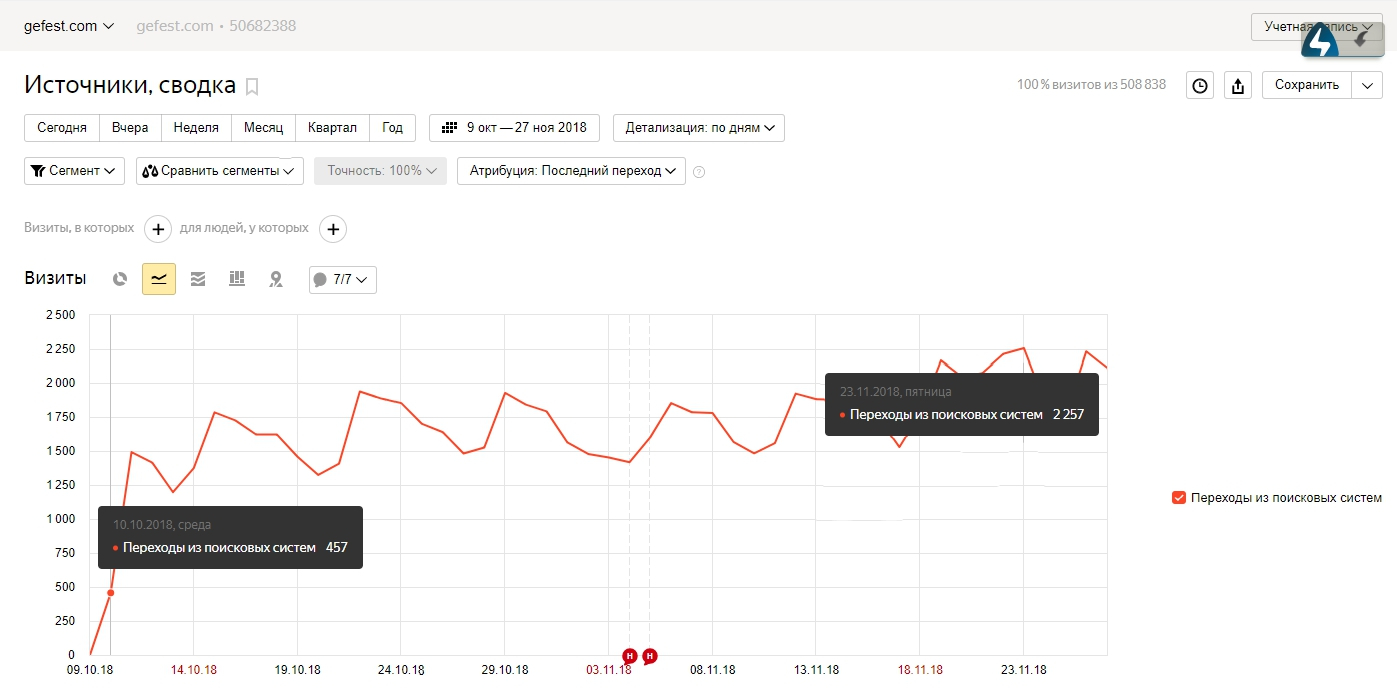Click the first red chart annotation marker

point(629,656)
